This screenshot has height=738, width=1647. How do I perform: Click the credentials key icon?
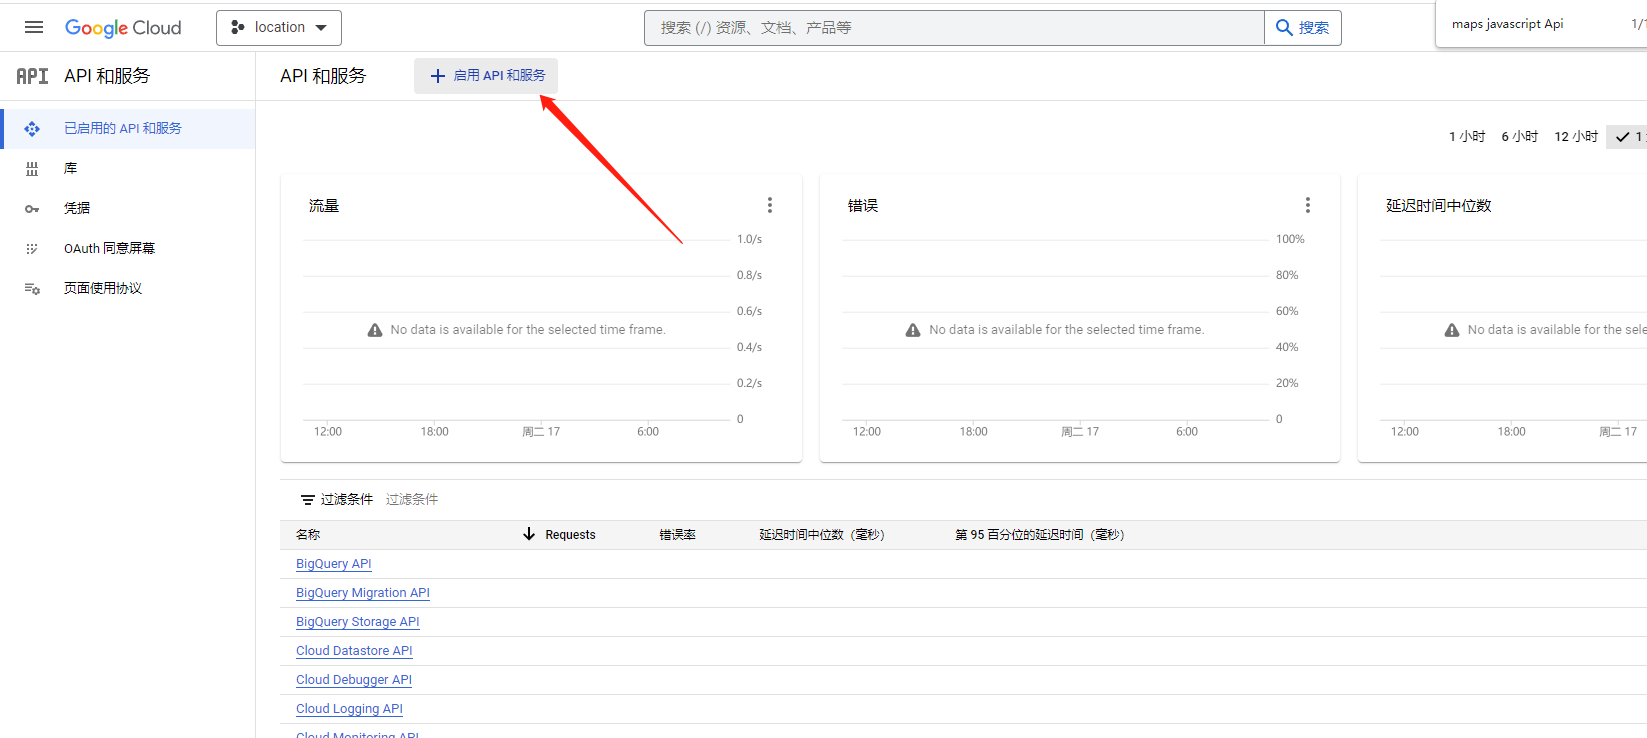click(32, 209)
